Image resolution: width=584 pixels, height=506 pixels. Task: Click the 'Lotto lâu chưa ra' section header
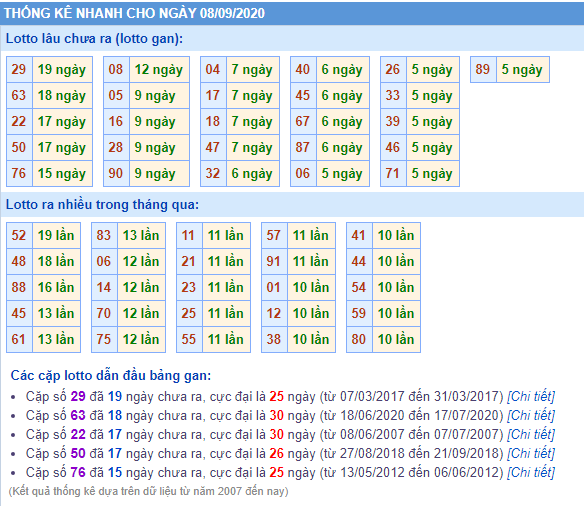coord(94,39)
